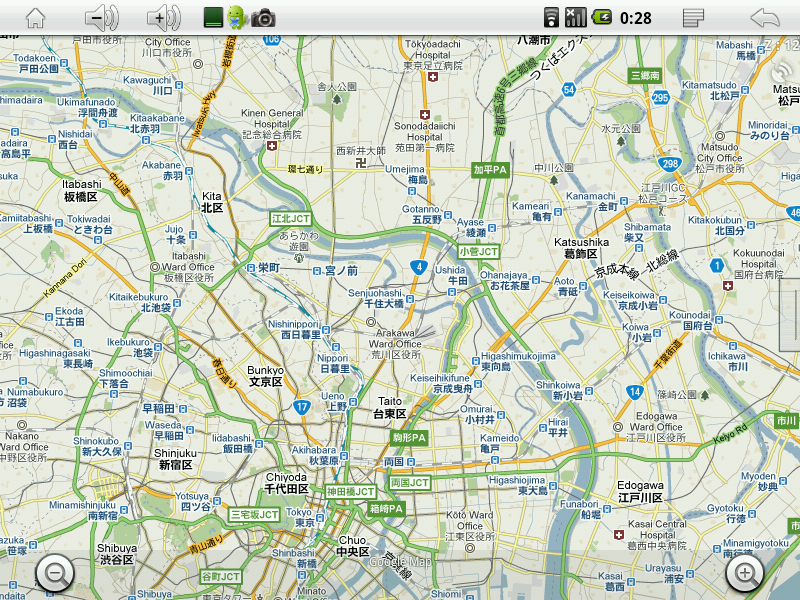Zoom out the map with minus magnifier
The width and height of the screenshot is (800, 600).
(55, 572)
